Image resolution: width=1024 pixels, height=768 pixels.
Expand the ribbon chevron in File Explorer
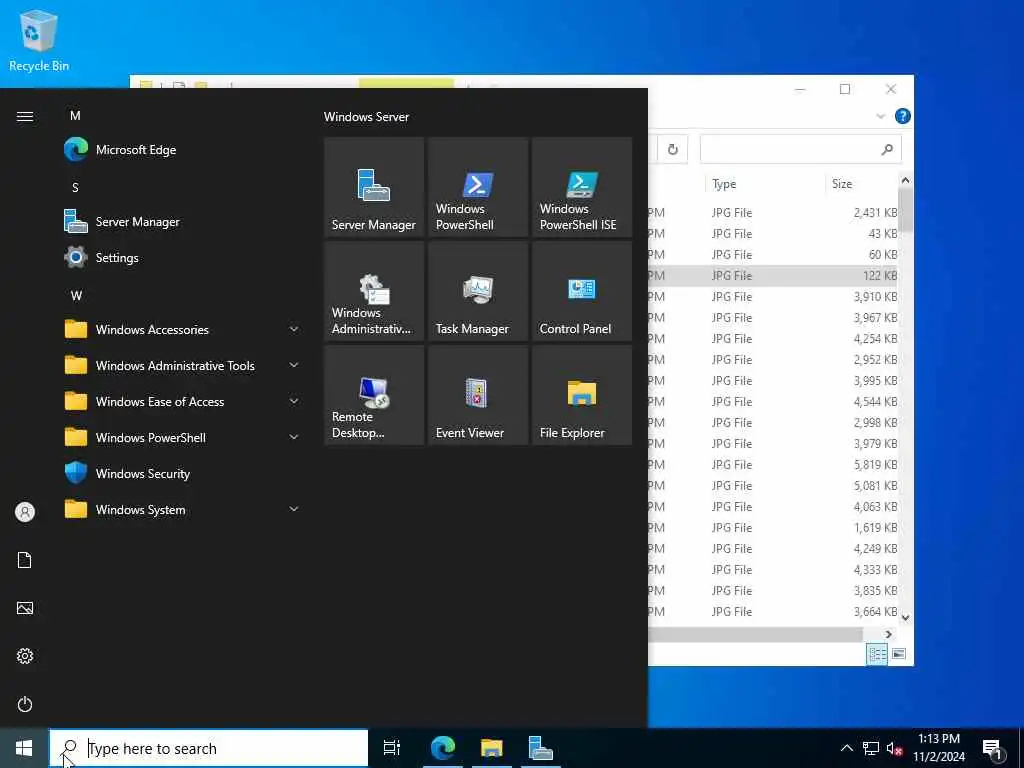click(880, 116)
